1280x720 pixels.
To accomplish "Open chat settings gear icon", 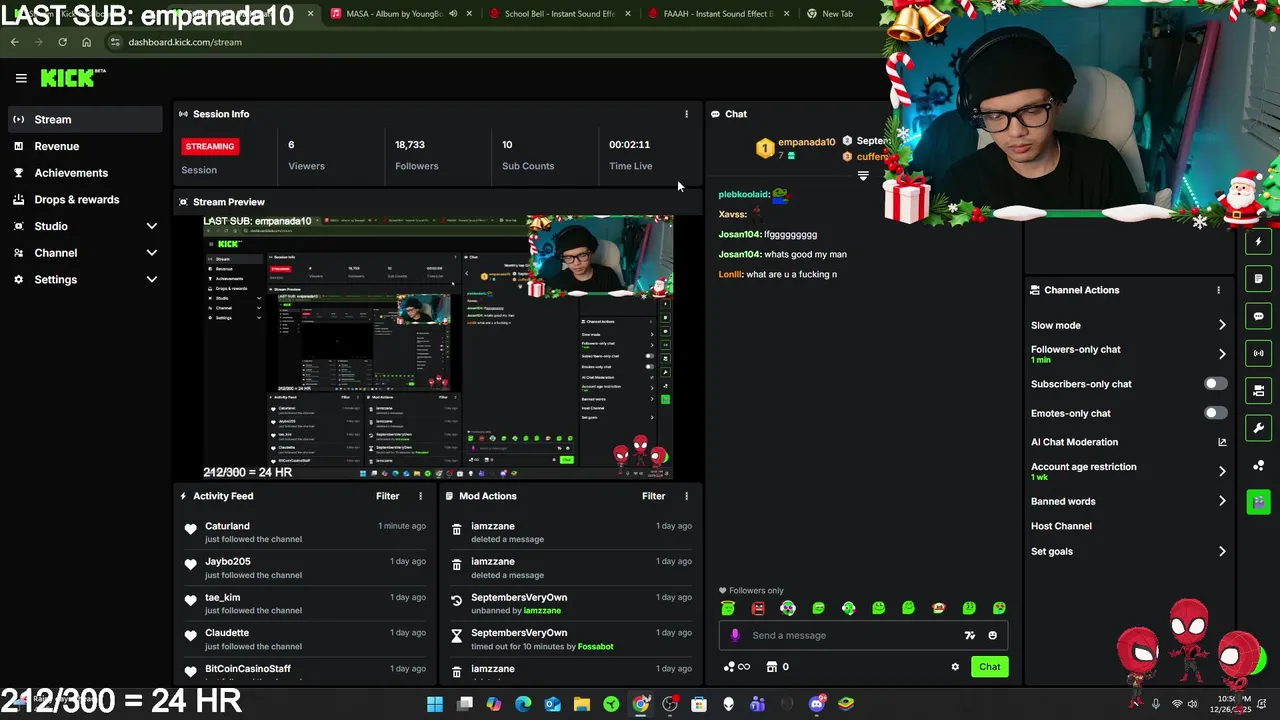I will tap(955, 667).
